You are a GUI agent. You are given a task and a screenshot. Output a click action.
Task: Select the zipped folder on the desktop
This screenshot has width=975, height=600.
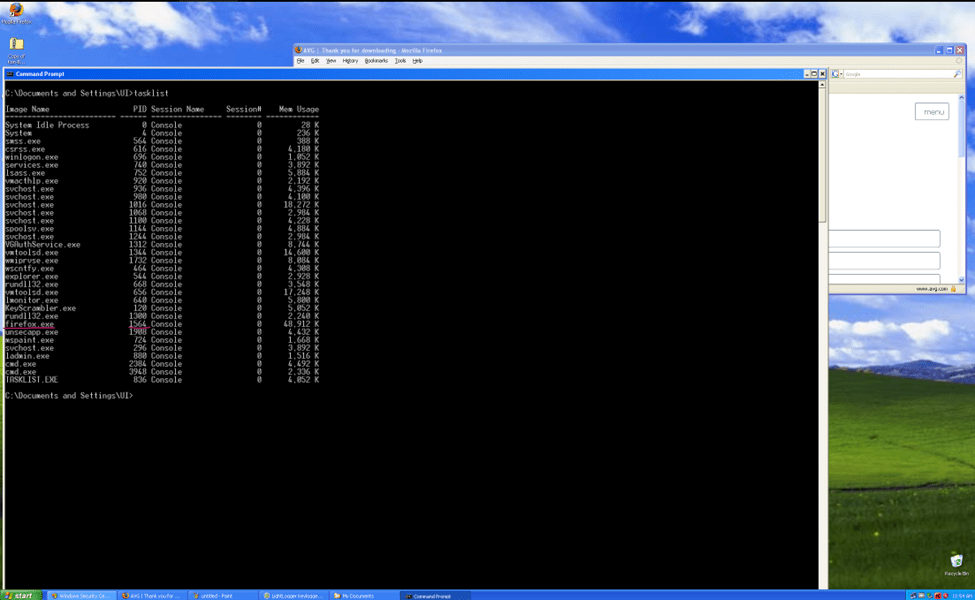16,45
